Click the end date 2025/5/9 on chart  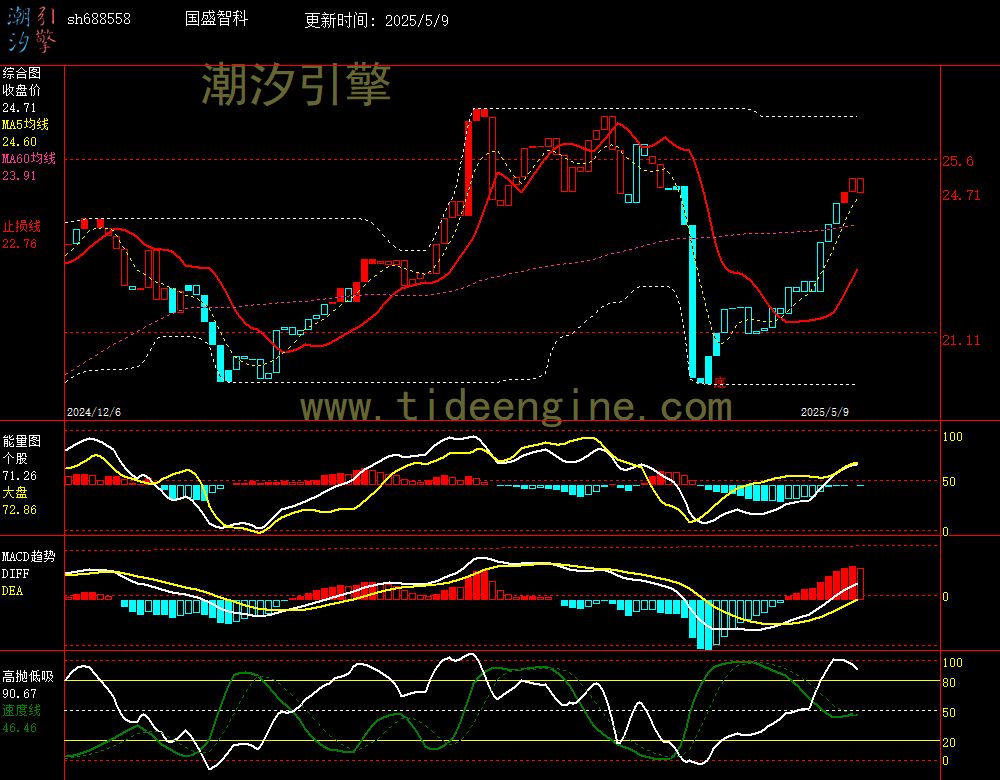[x=825, y=412]
